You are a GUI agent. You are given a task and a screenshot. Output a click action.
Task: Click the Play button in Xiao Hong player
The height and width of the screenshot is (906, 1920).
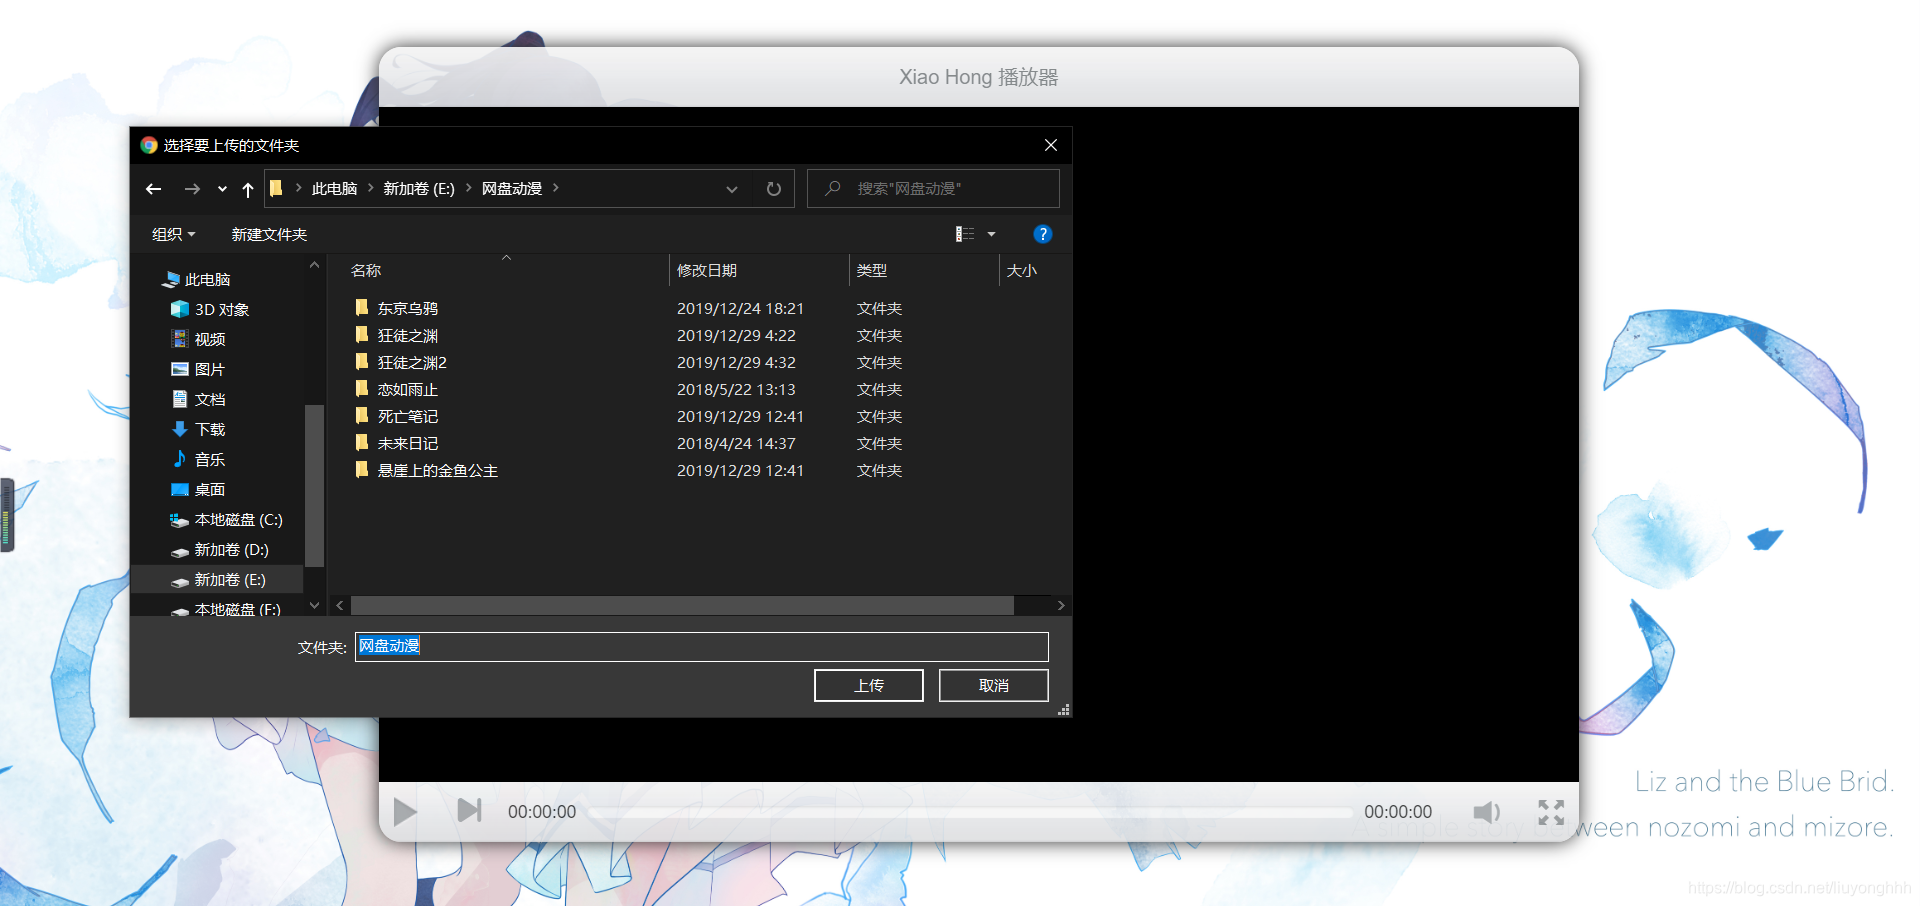405,811
